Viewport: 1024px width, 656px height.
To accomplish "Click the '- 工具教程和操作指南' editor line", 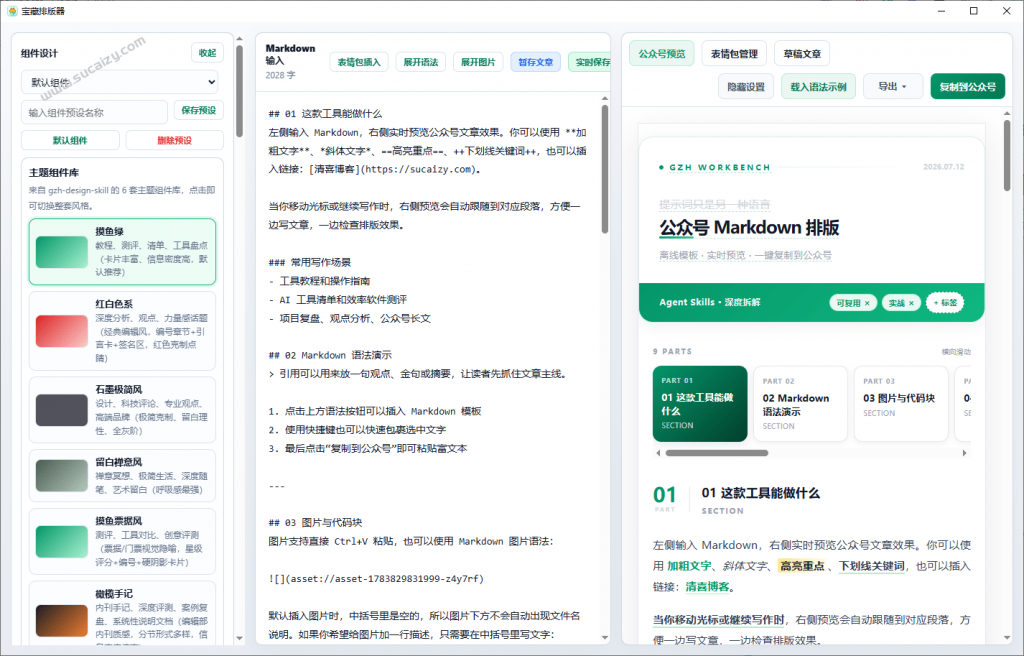I will pyautogui.click(x=319, y=281).
